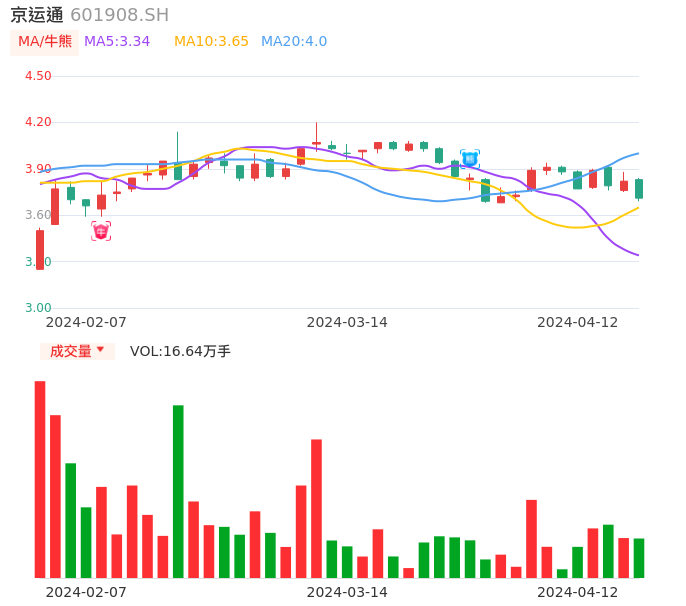The image size is (686, 606).
Task: Click the 601908.SH stock code
Action: (119, 15)
